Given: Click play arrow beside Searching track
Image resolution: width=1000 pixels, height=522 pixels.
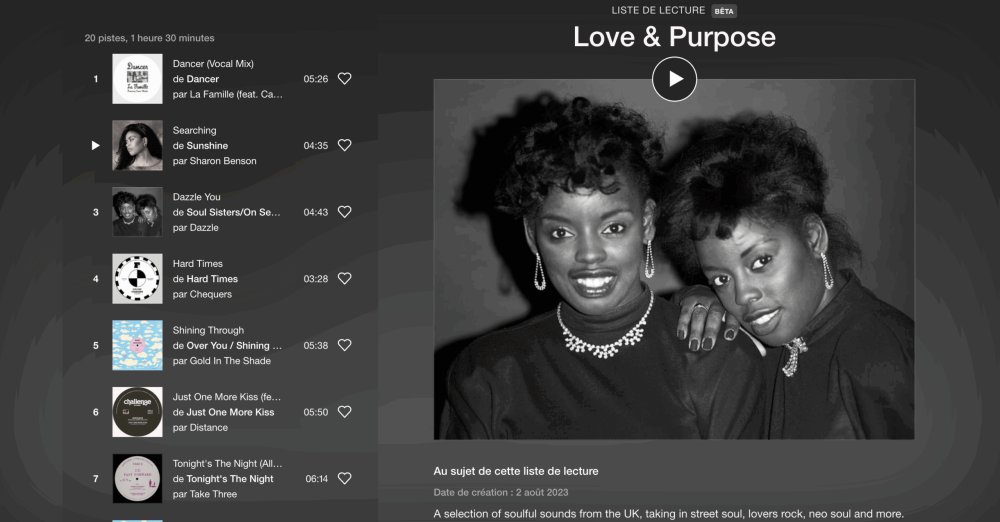Looking at the screenshot, I should 96,145.
